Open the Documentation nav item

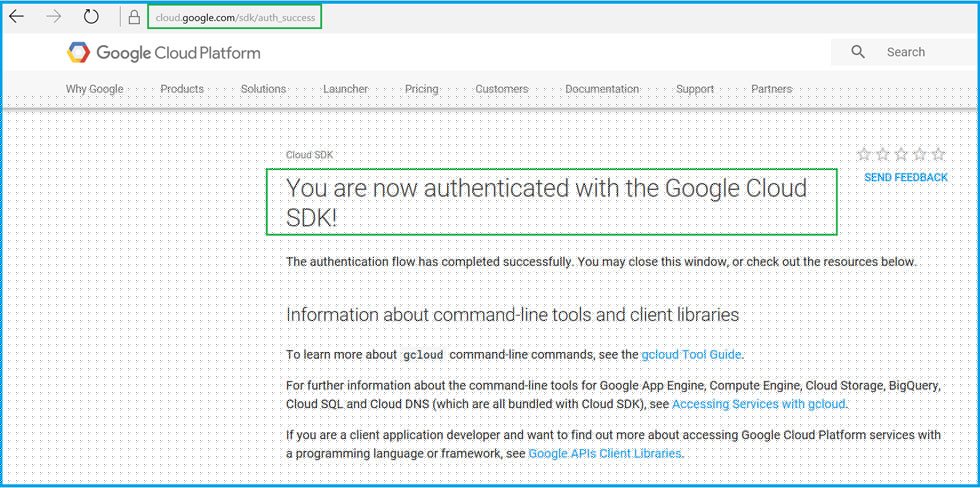(602, 89)
